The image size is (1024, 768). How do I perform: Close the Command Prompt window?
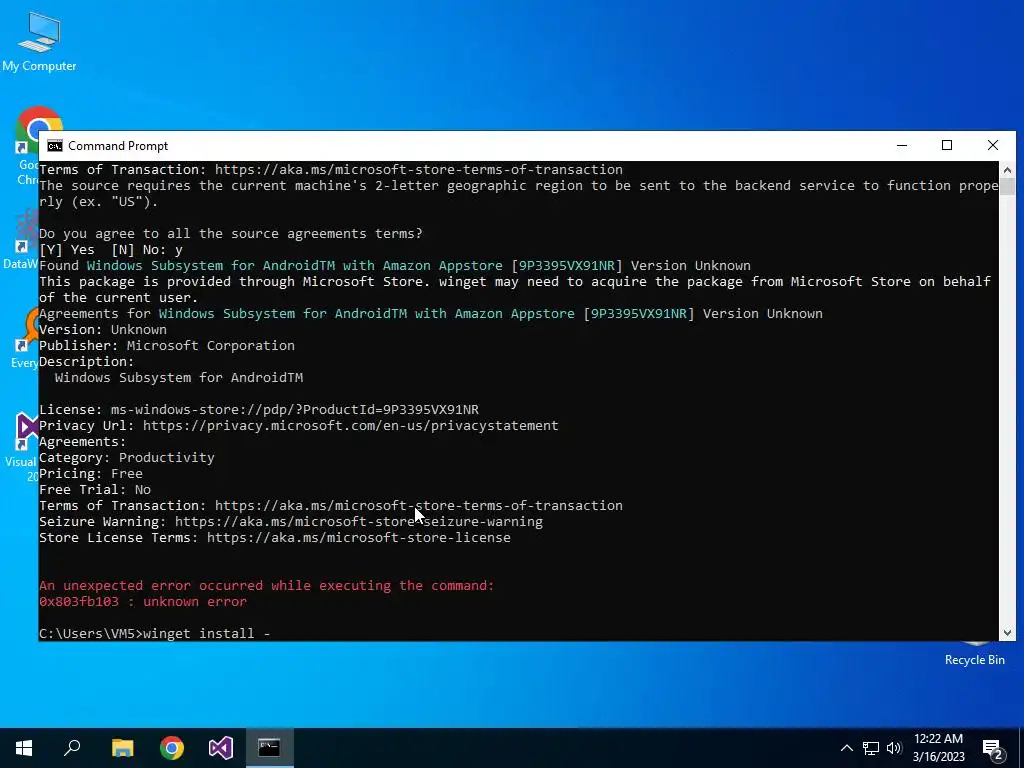[x=993, y=146]
